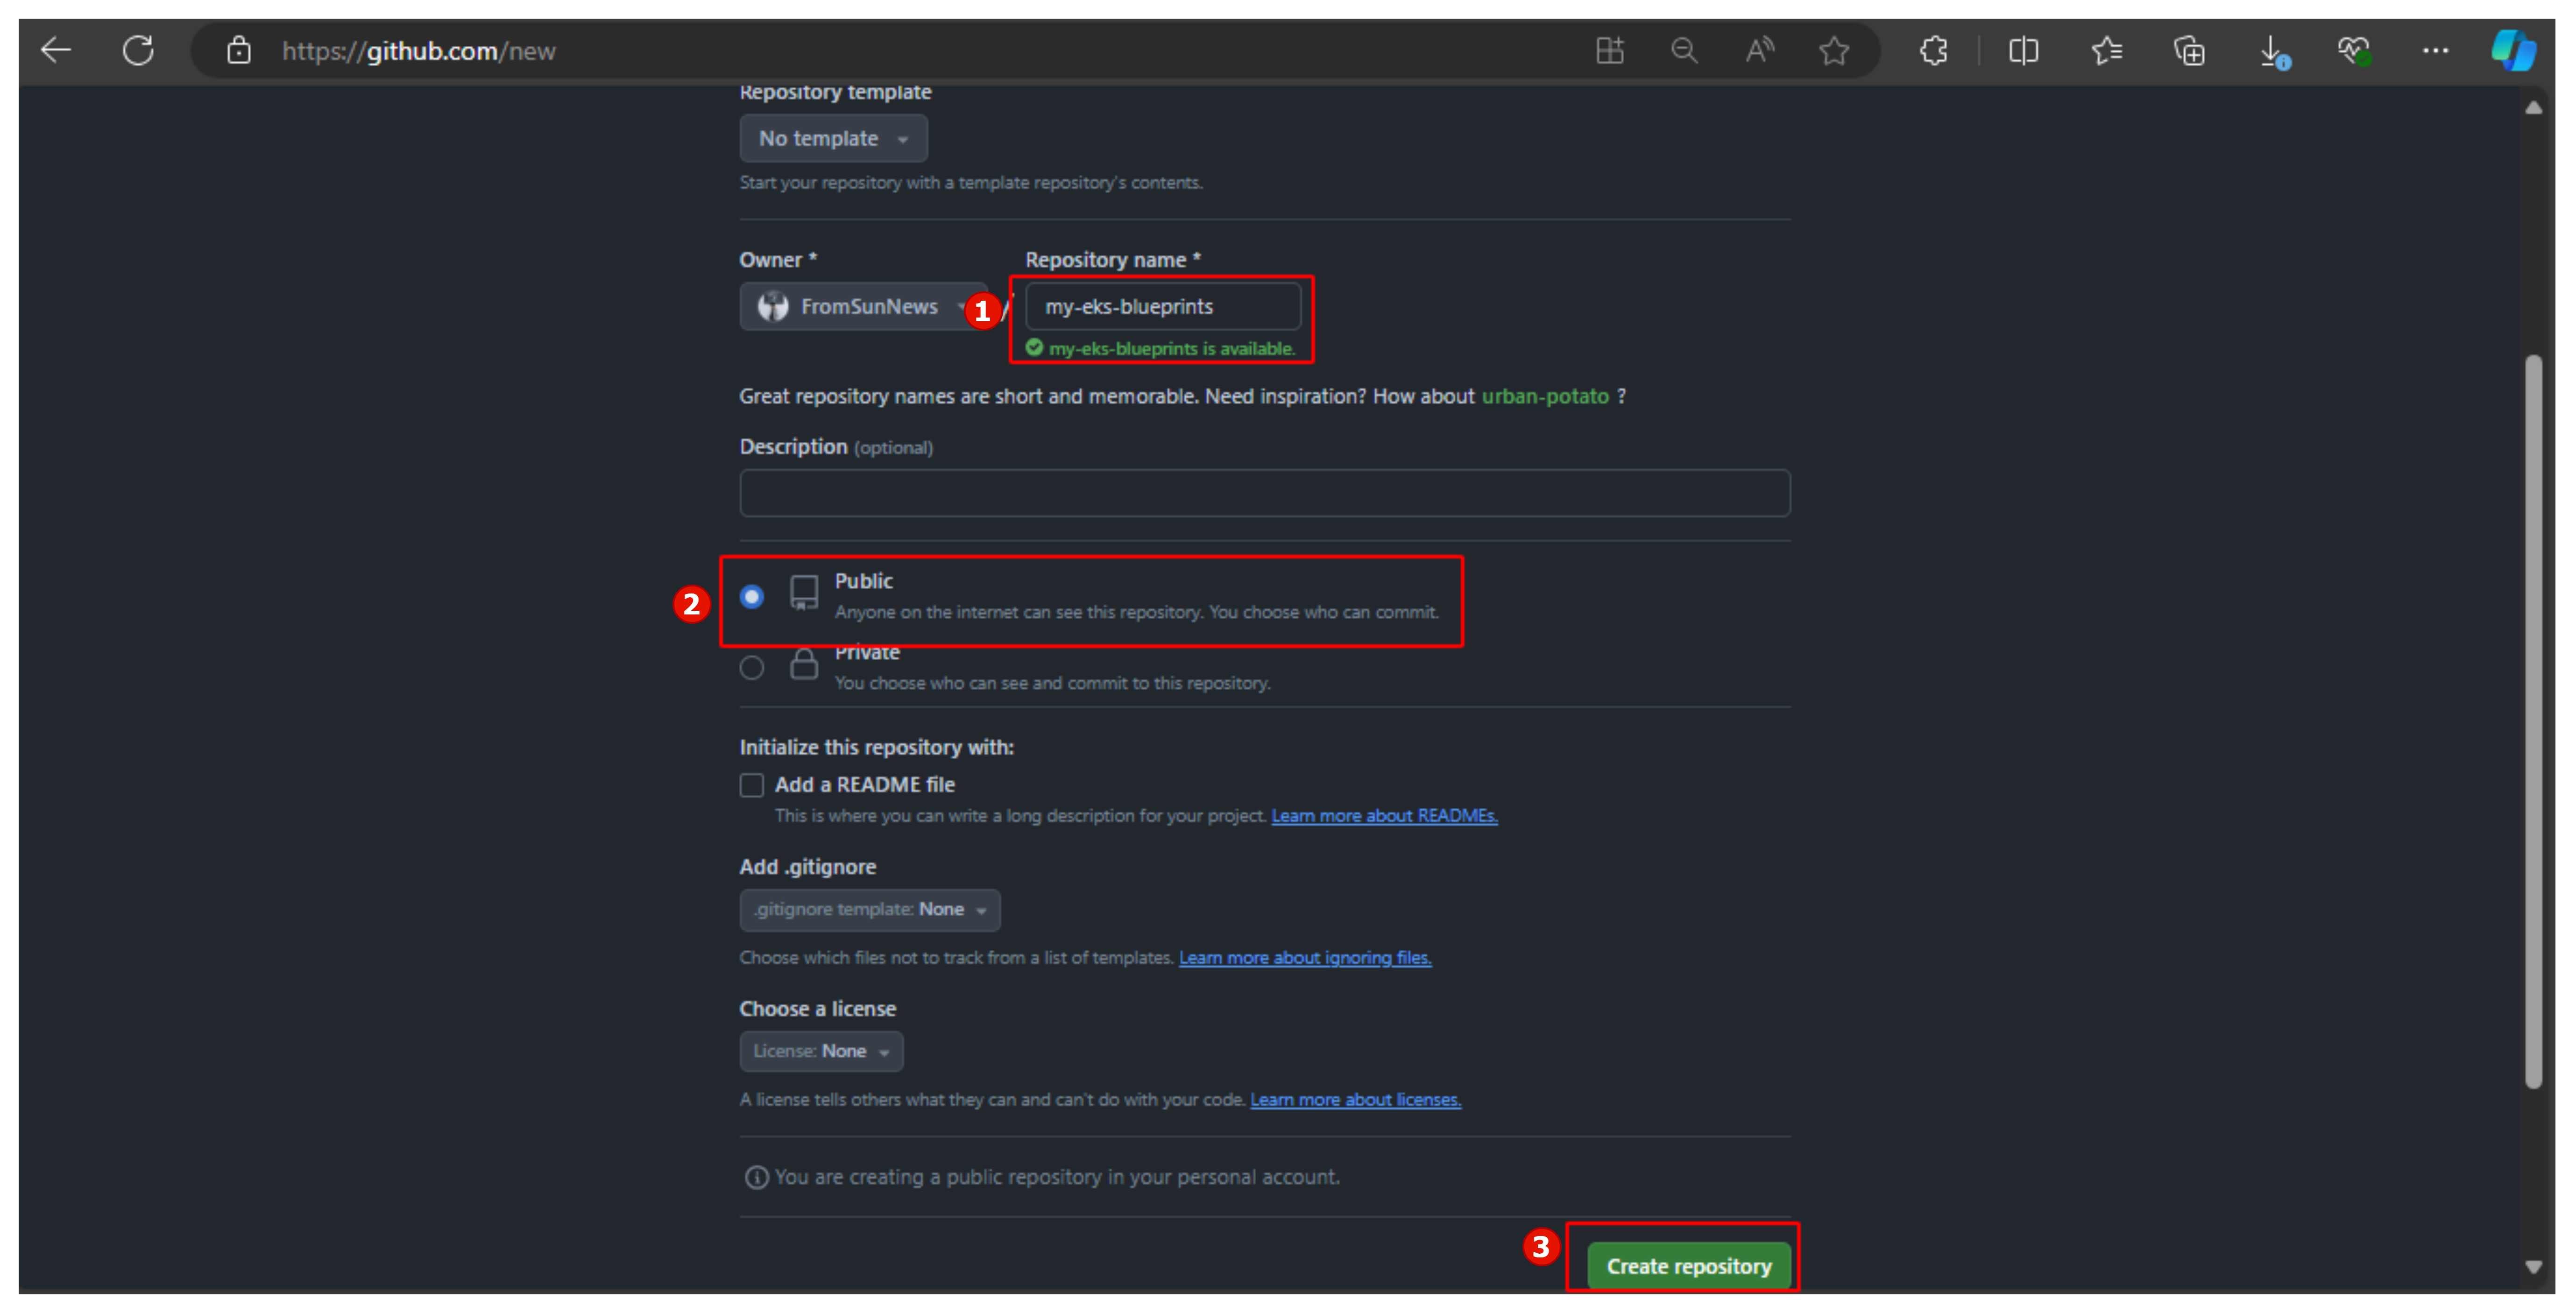2576x1313 pixels.
Task: Click the 'Add .gitignore' heading
Action: click(x=807, y=867)
